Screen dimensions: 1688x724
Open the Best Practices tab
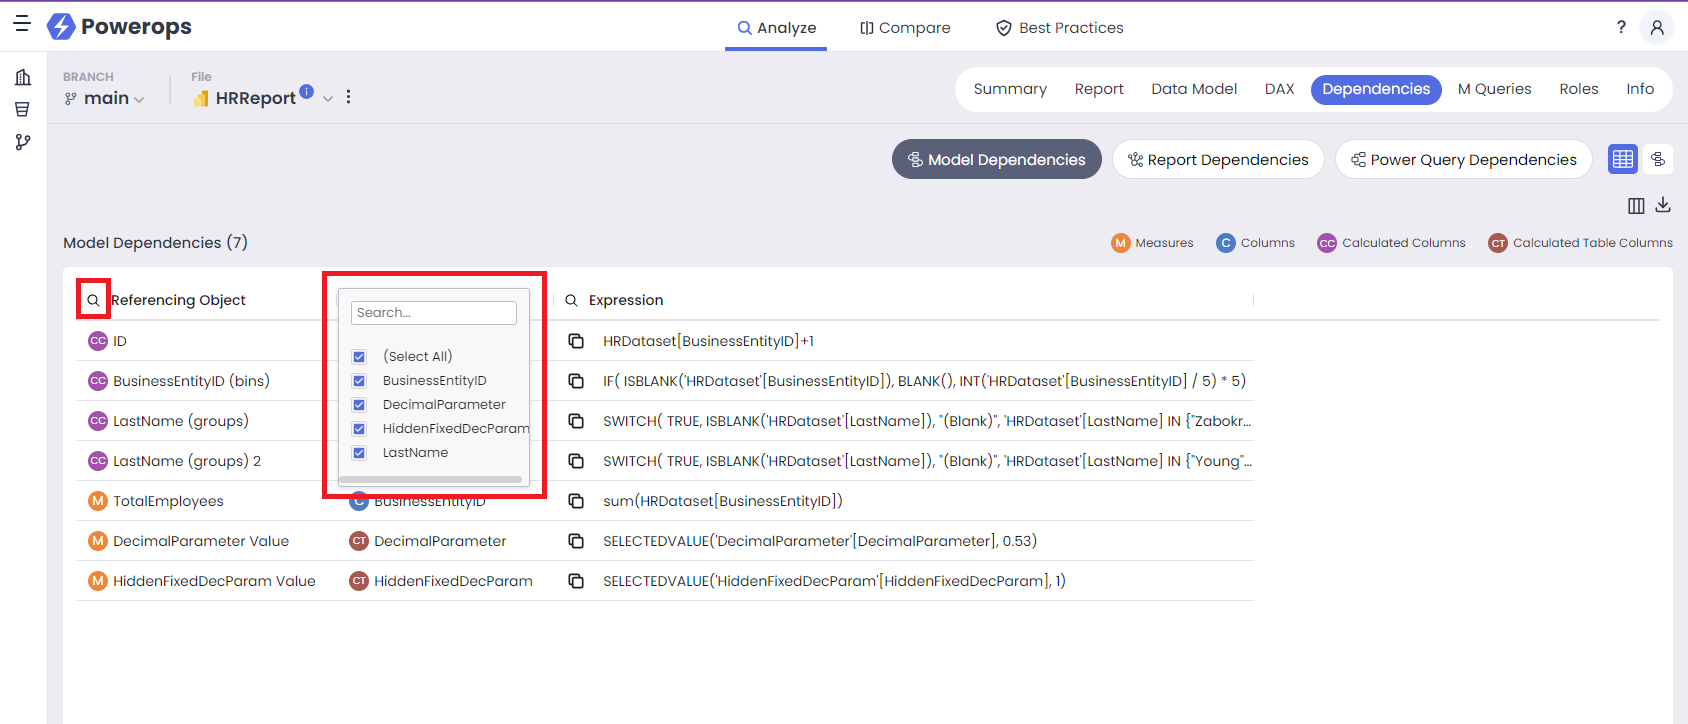[x=1059, y=28]
